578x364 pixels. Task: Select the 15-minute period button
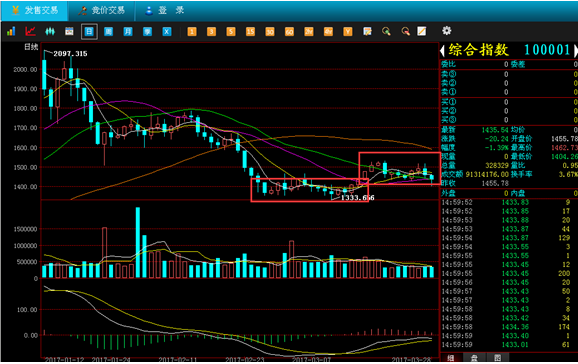point(250,31)
